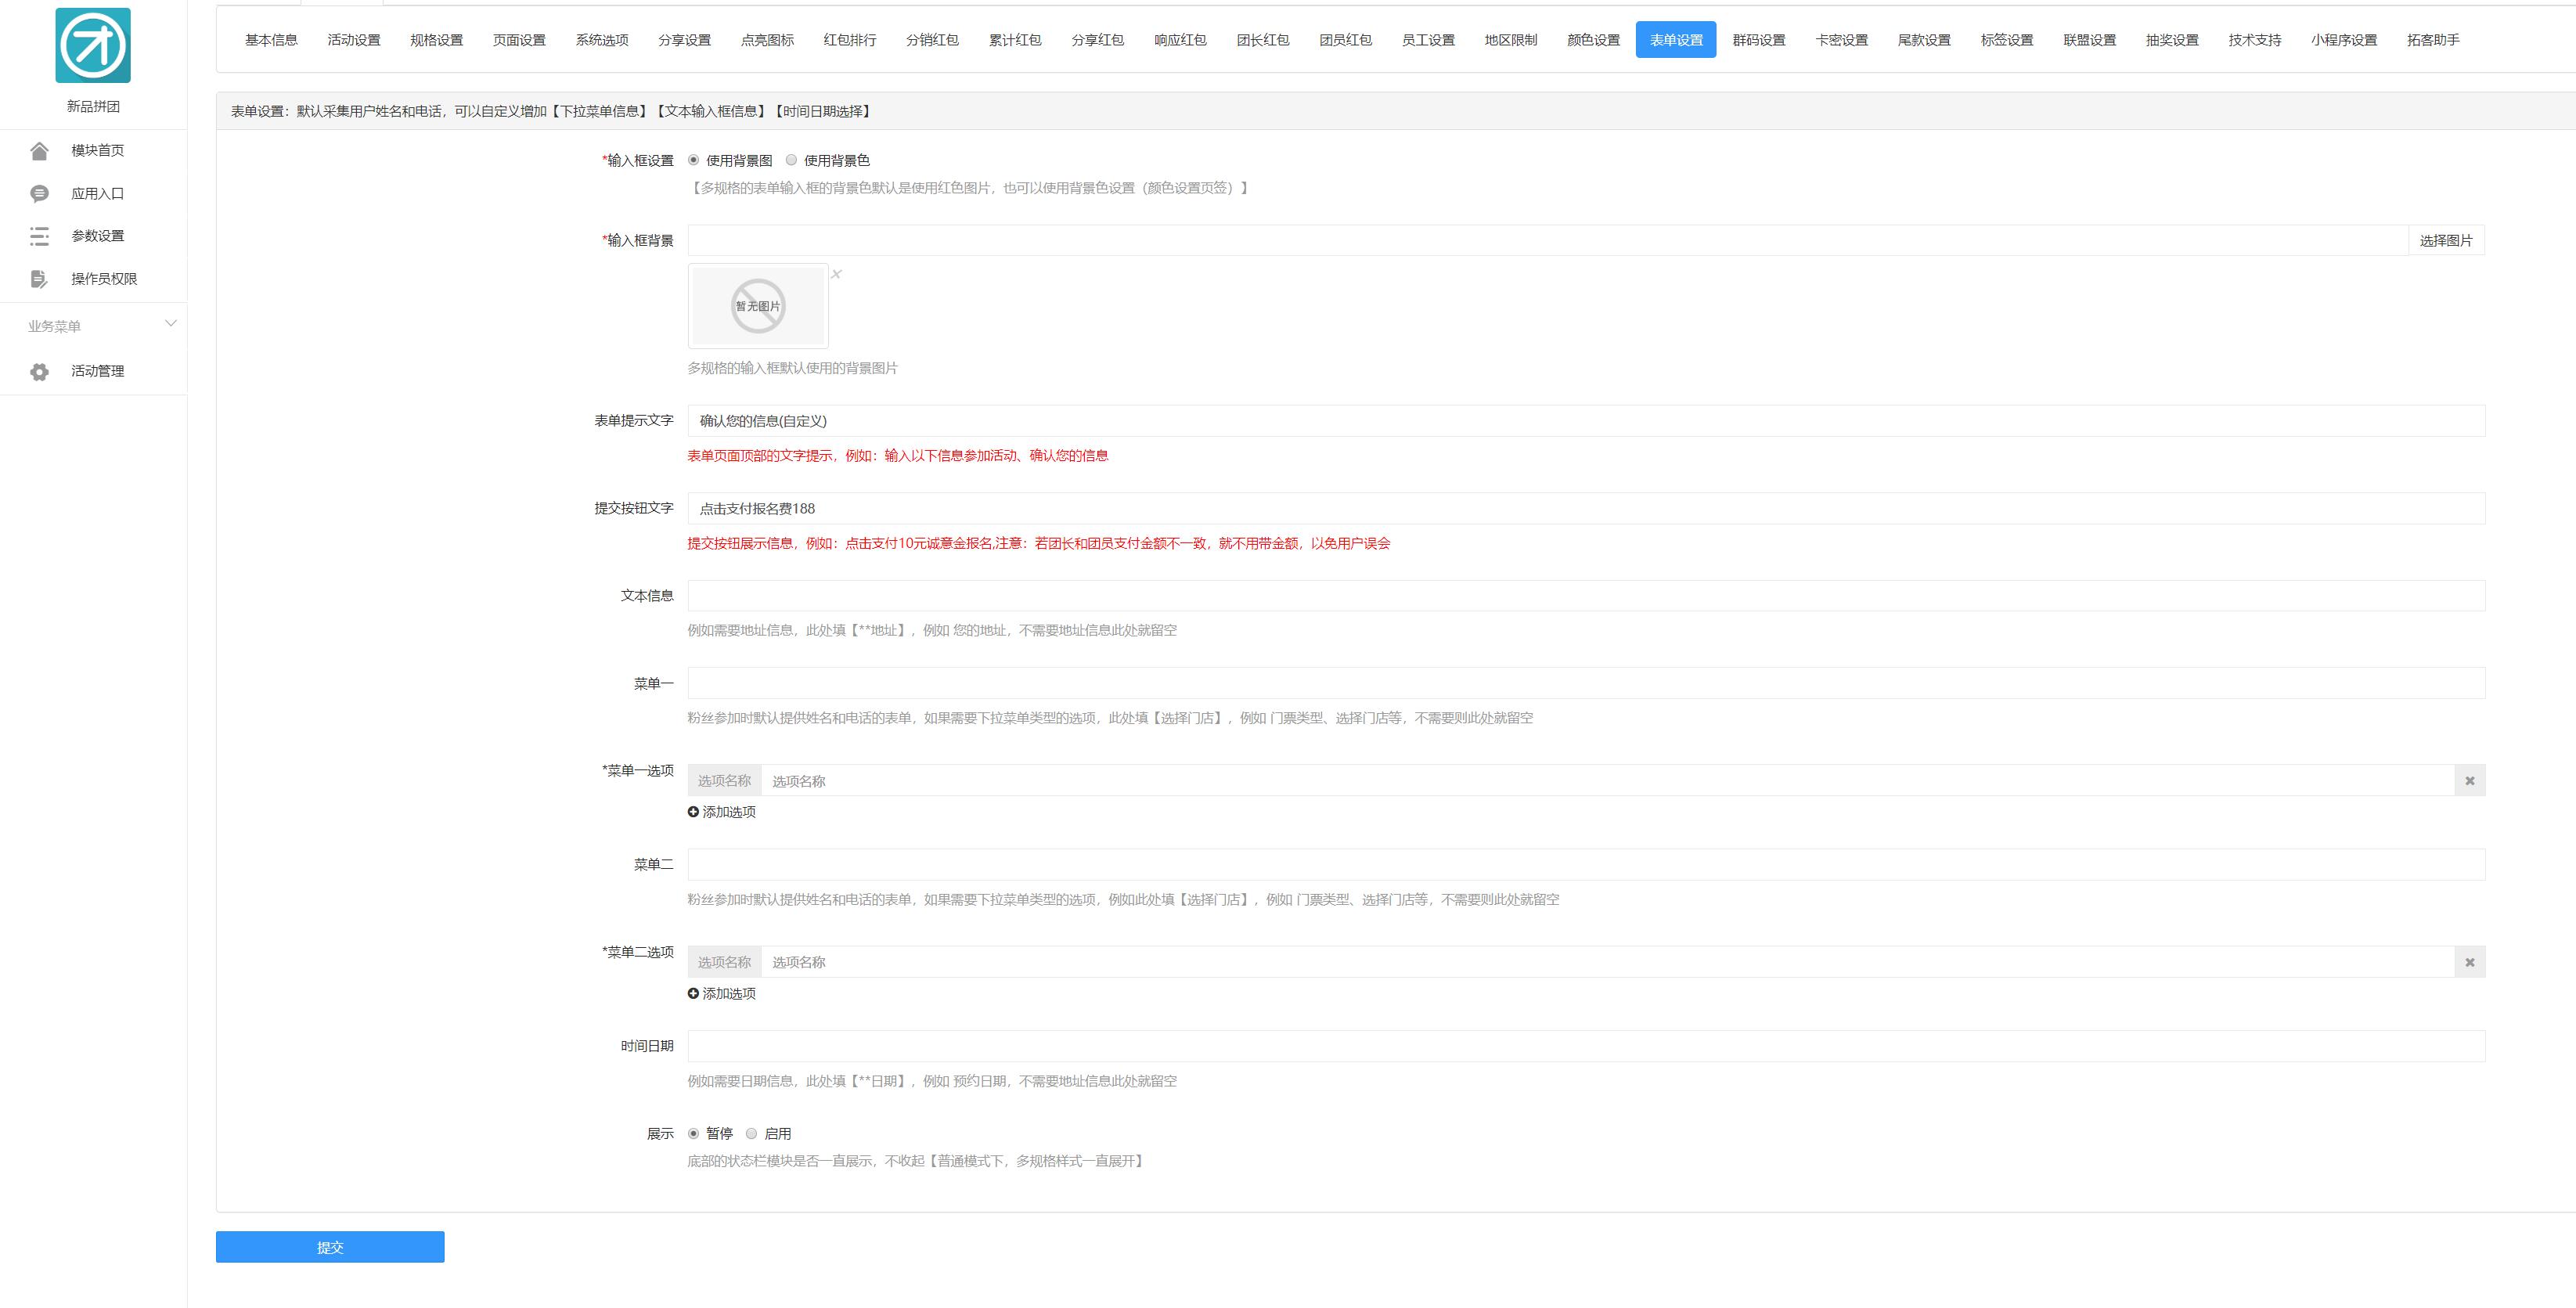
Task: Open the 标签设置 tab
Action: 2007,40
